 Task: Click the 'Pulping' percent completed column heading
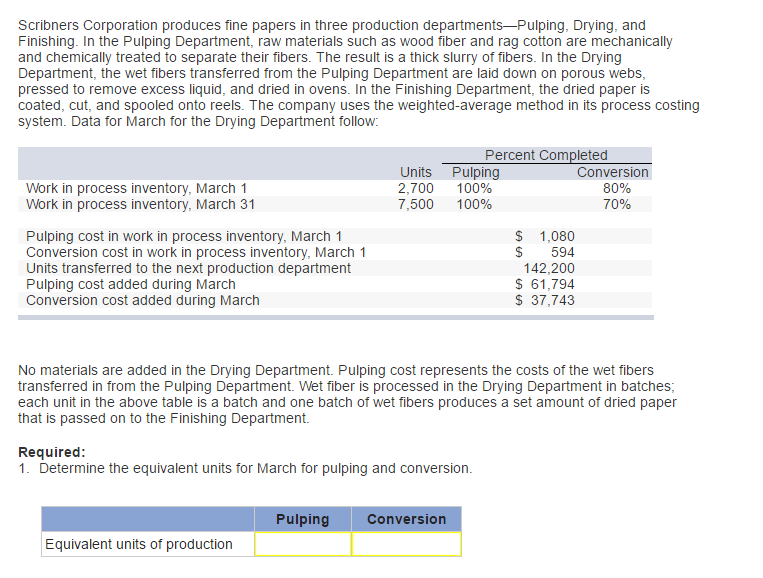point(475,172)
